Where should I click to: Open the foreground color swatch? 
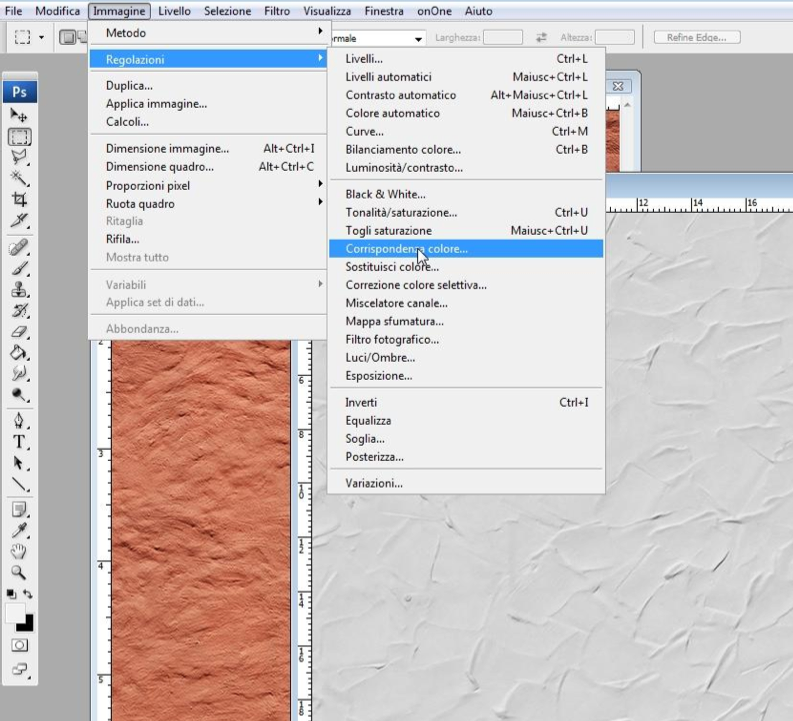(15, 613)
